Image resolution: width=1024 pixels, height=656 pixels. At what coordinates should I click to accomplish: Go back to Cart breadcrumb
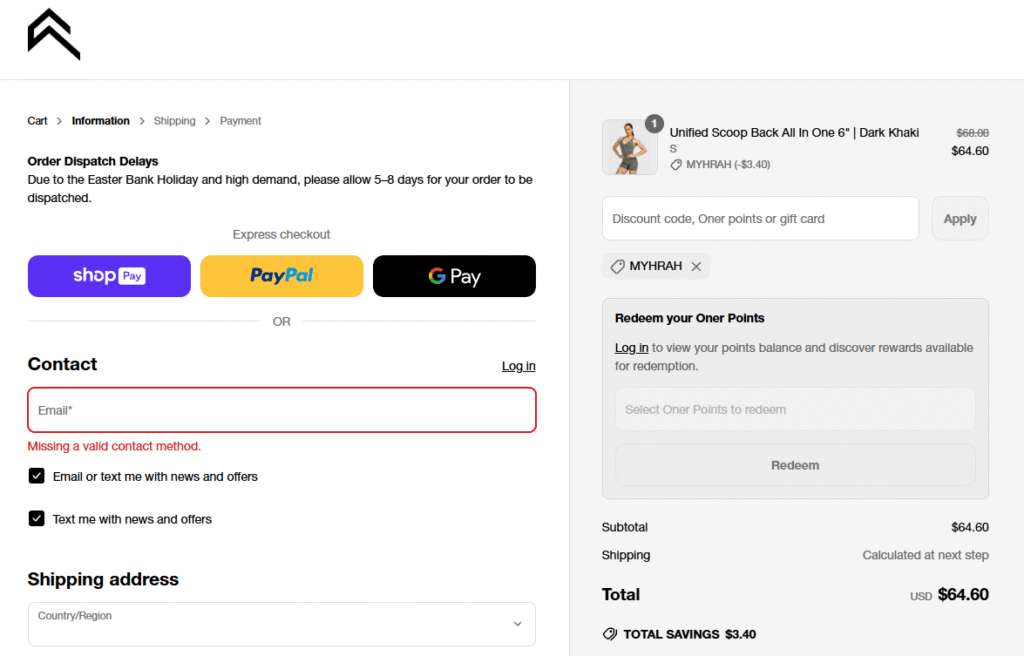click(37, 121)
